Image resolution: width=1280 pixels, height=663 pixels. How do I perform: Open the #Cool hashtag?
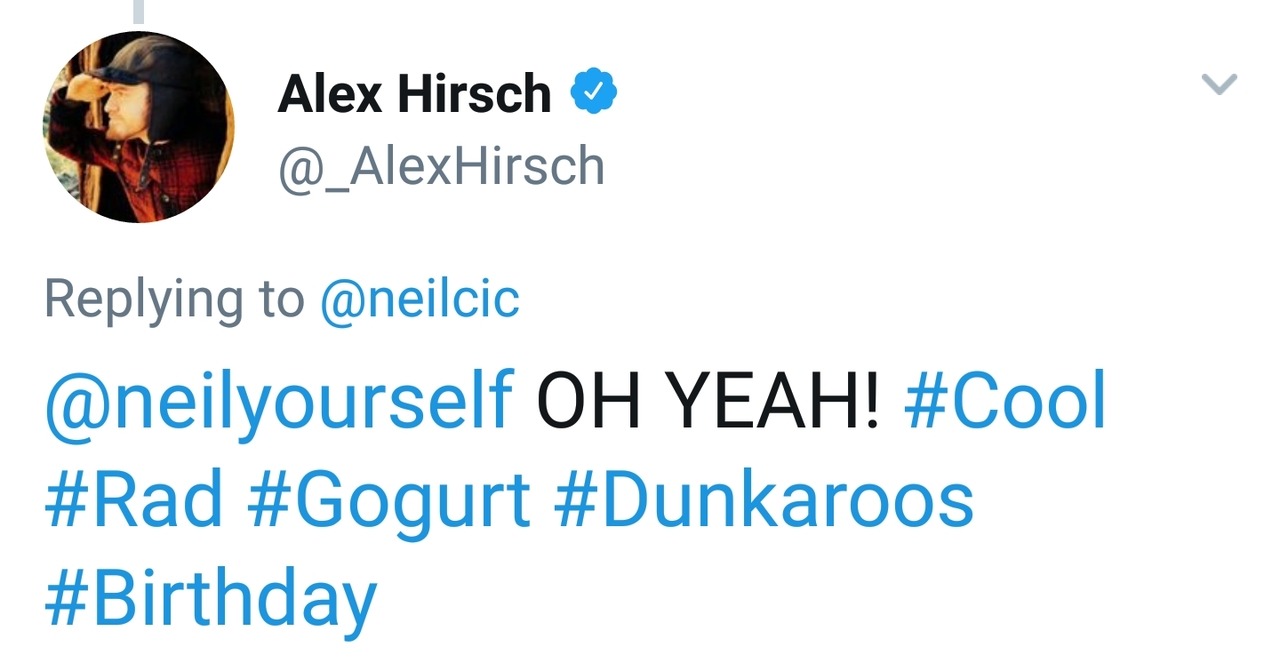1005,400
